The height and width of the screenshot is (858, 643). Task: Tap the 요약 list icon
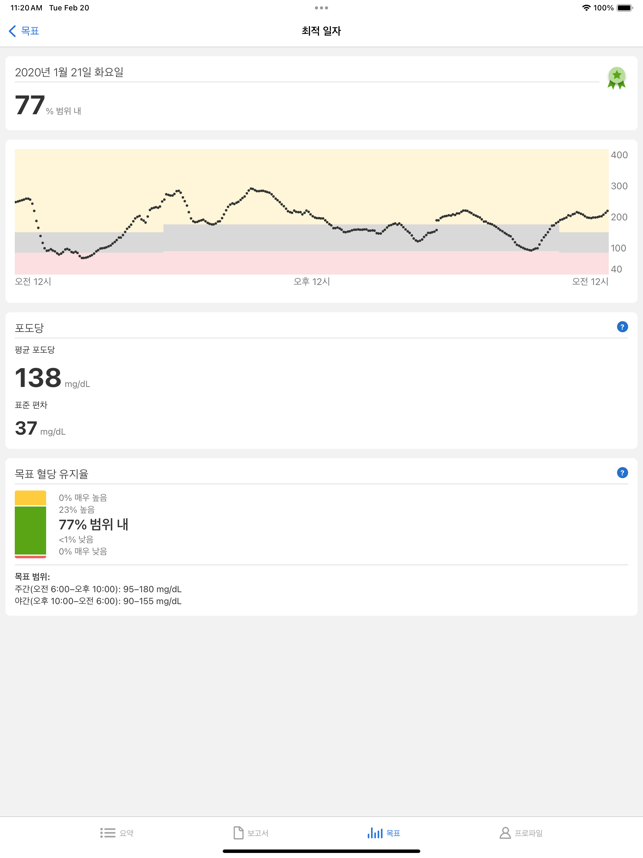(107, 832)
